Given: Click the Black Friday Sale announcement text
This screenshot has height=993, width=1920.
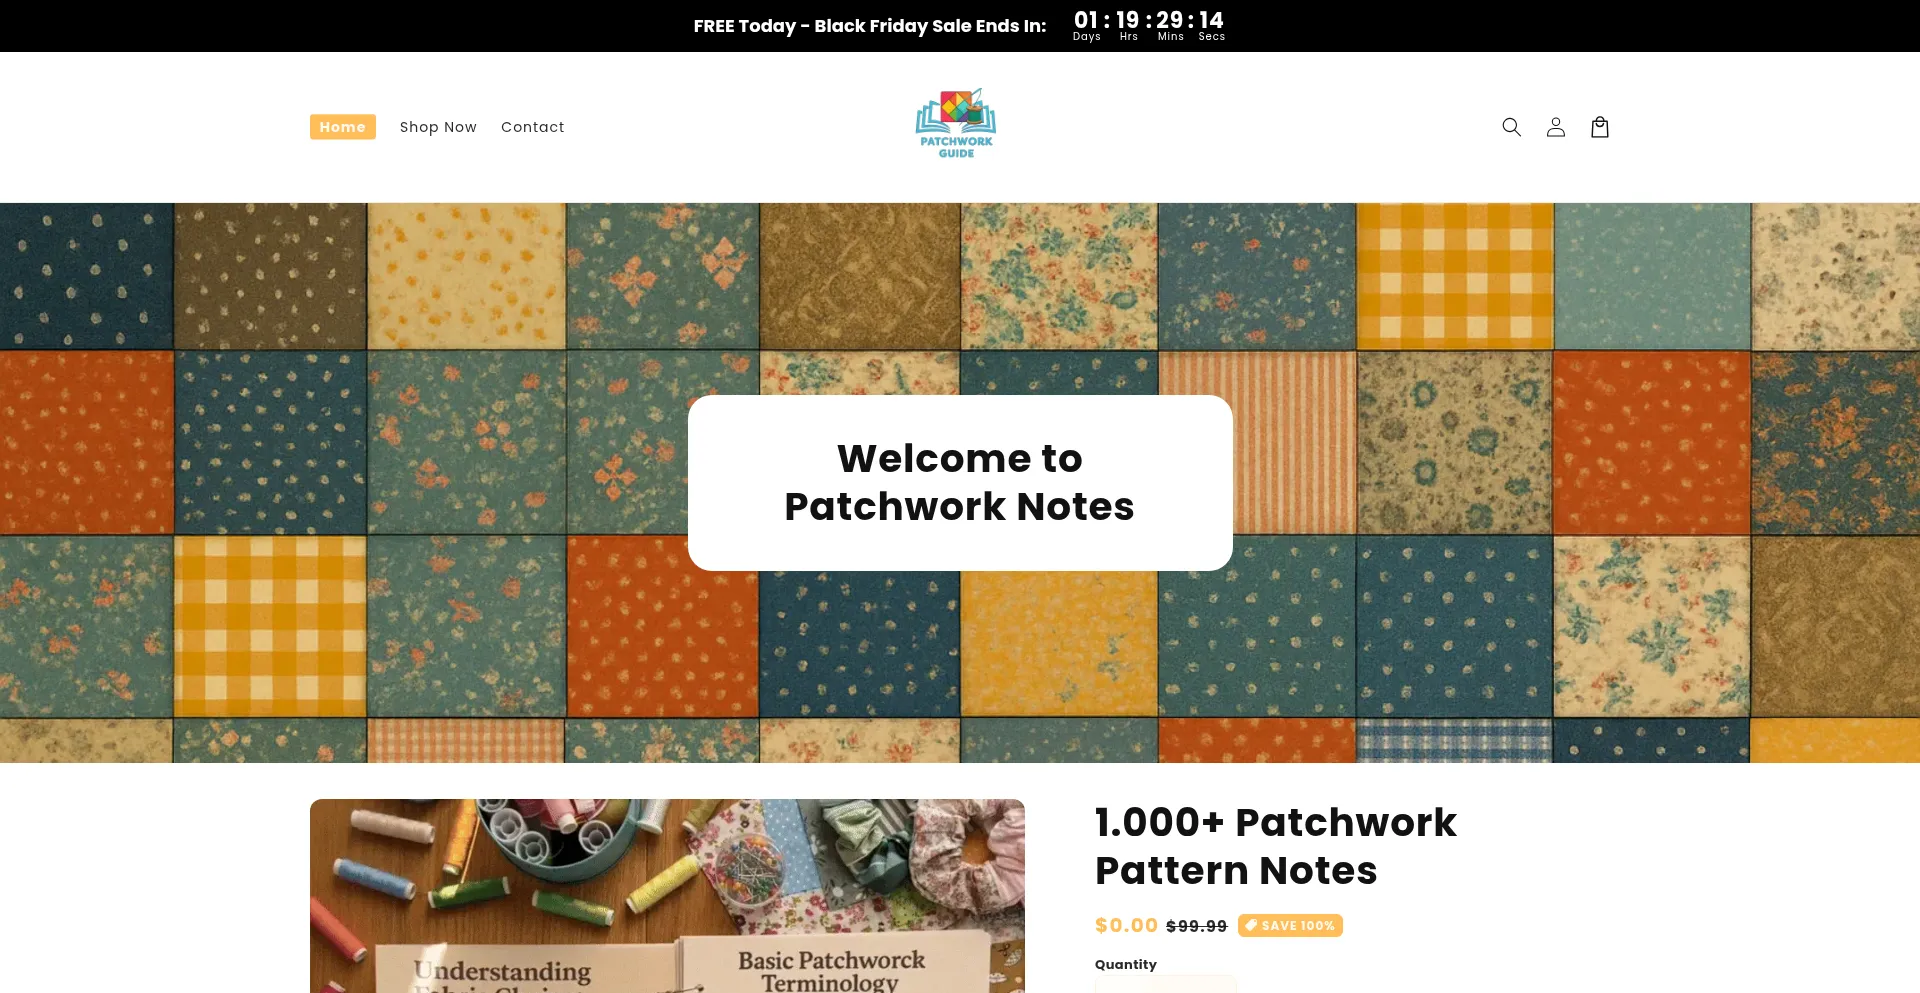Looking at the screenshot, I should click(x=869, y=26).
